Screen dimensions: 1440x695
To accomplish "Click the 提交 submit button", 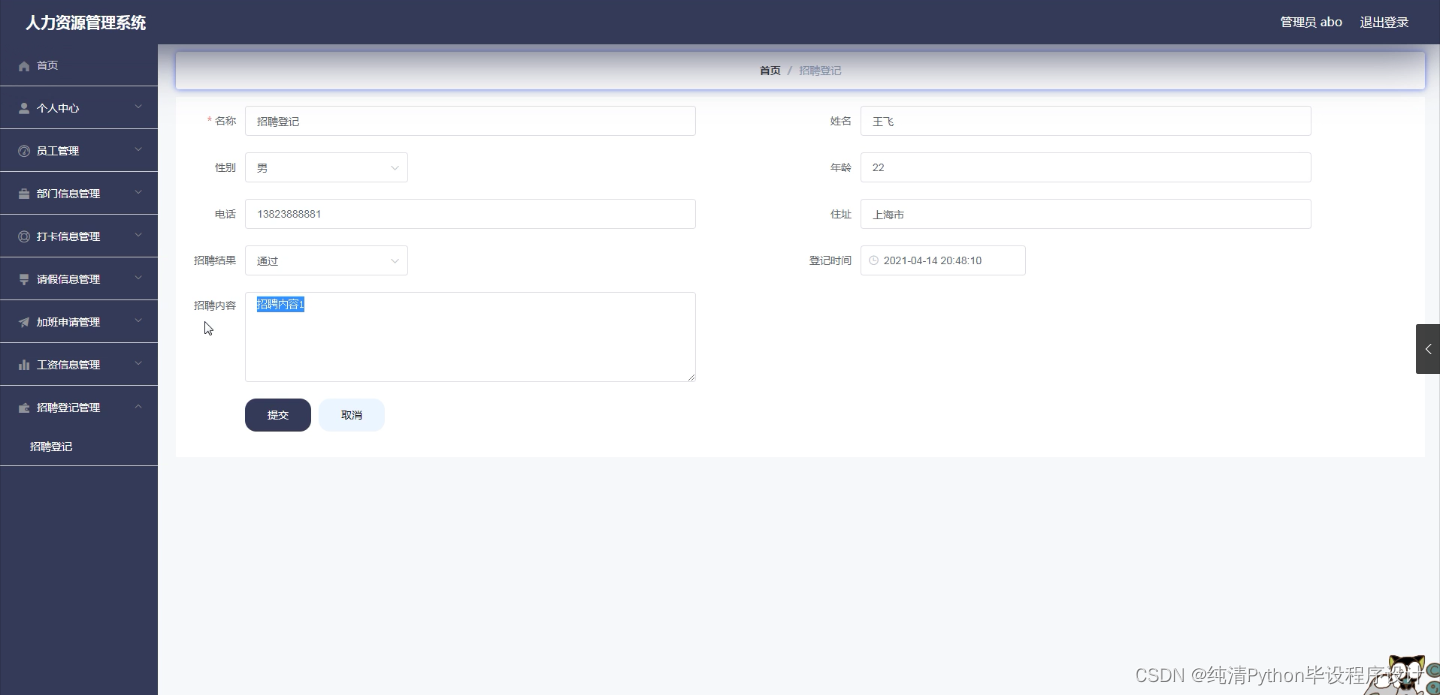I will (x=278, y=415).
